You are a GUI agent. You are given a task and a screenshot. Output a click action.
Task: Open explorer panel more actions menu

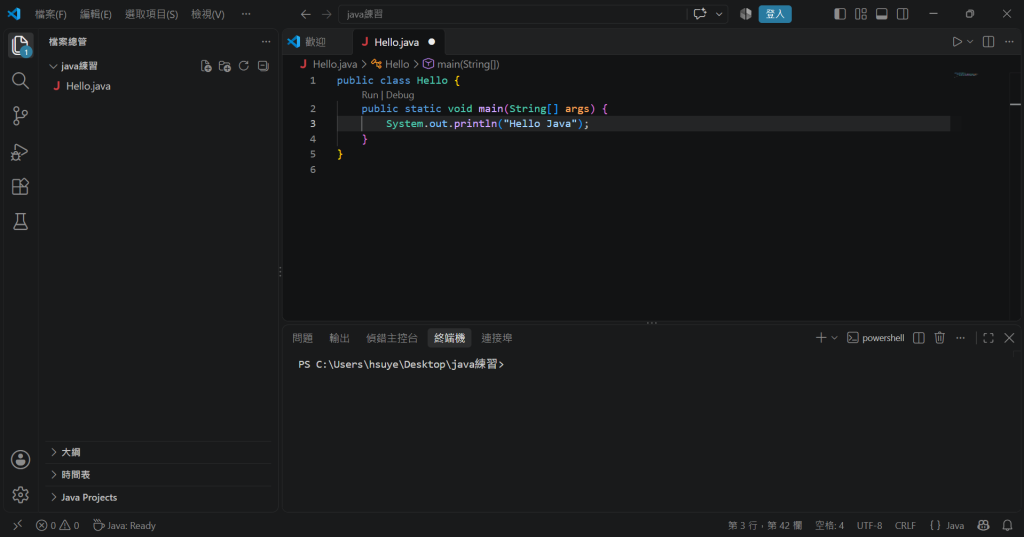[x=266, y=42]
